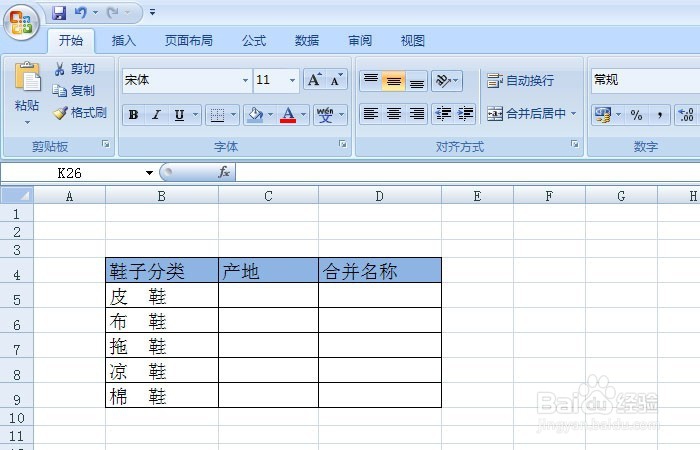Expand the 粘贴 options arrow
Viewport: 700px width, 450px height.
point(27,122)
